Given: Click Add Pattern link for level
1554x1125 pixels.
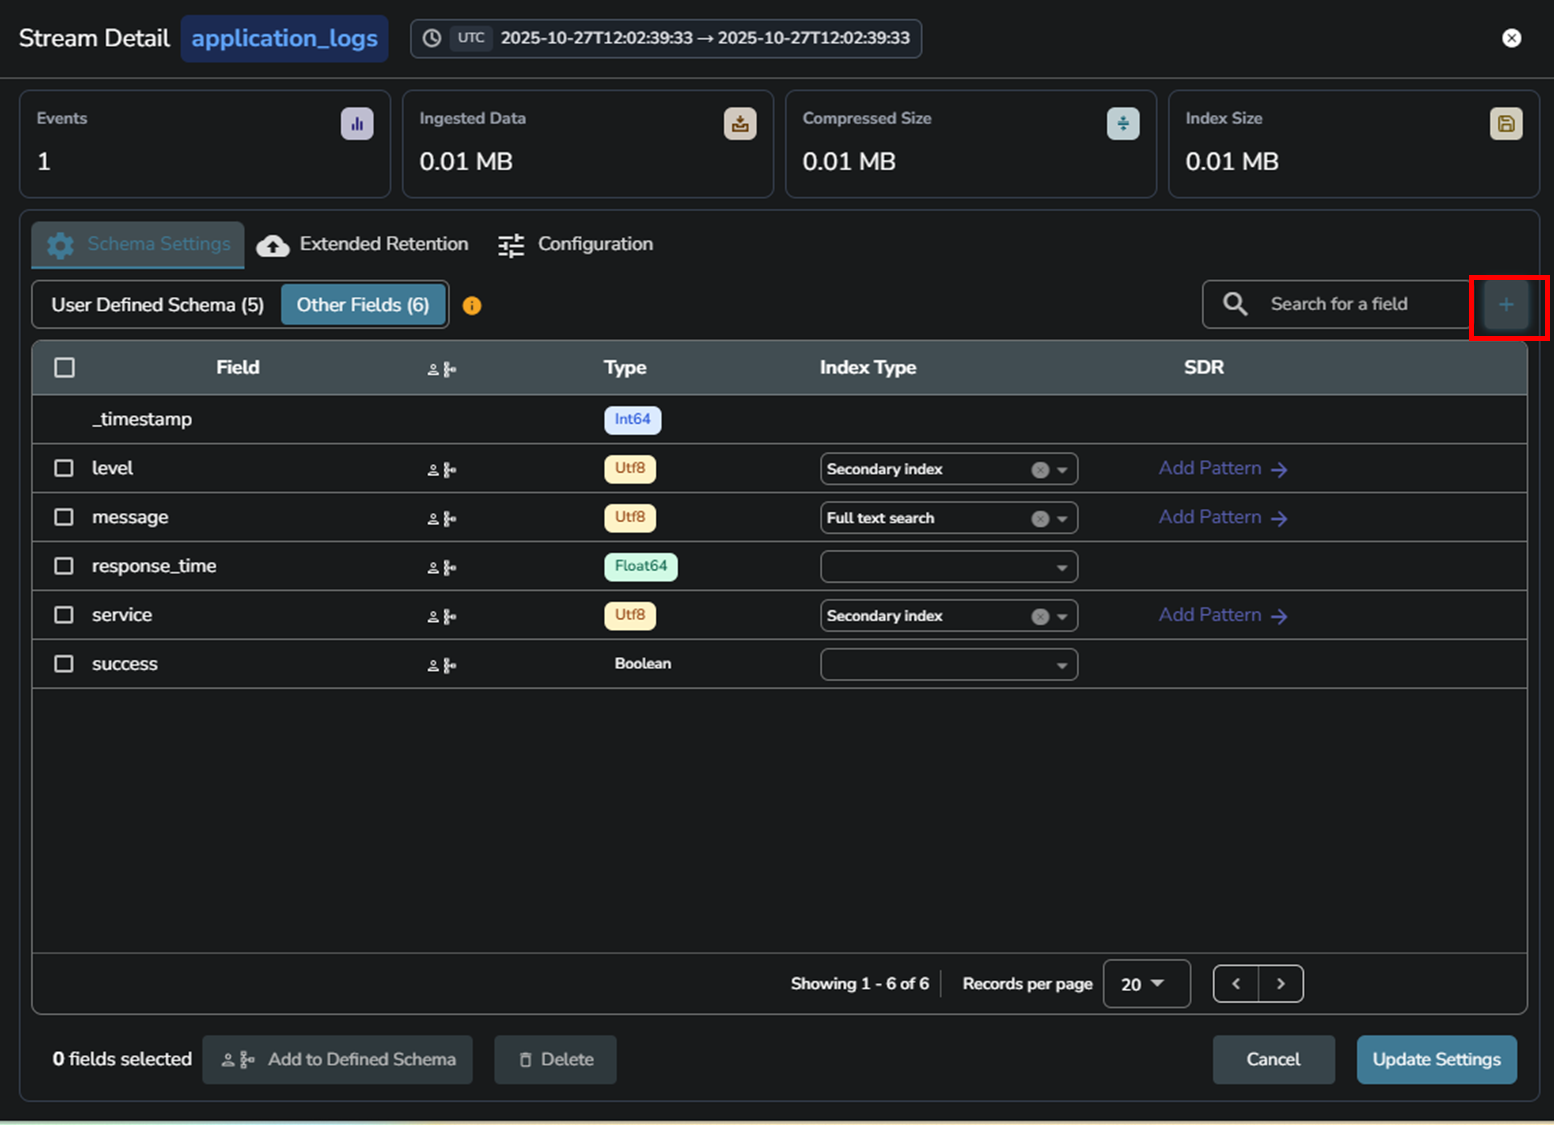Looking at the screenshot, I should pos(1222,469).
